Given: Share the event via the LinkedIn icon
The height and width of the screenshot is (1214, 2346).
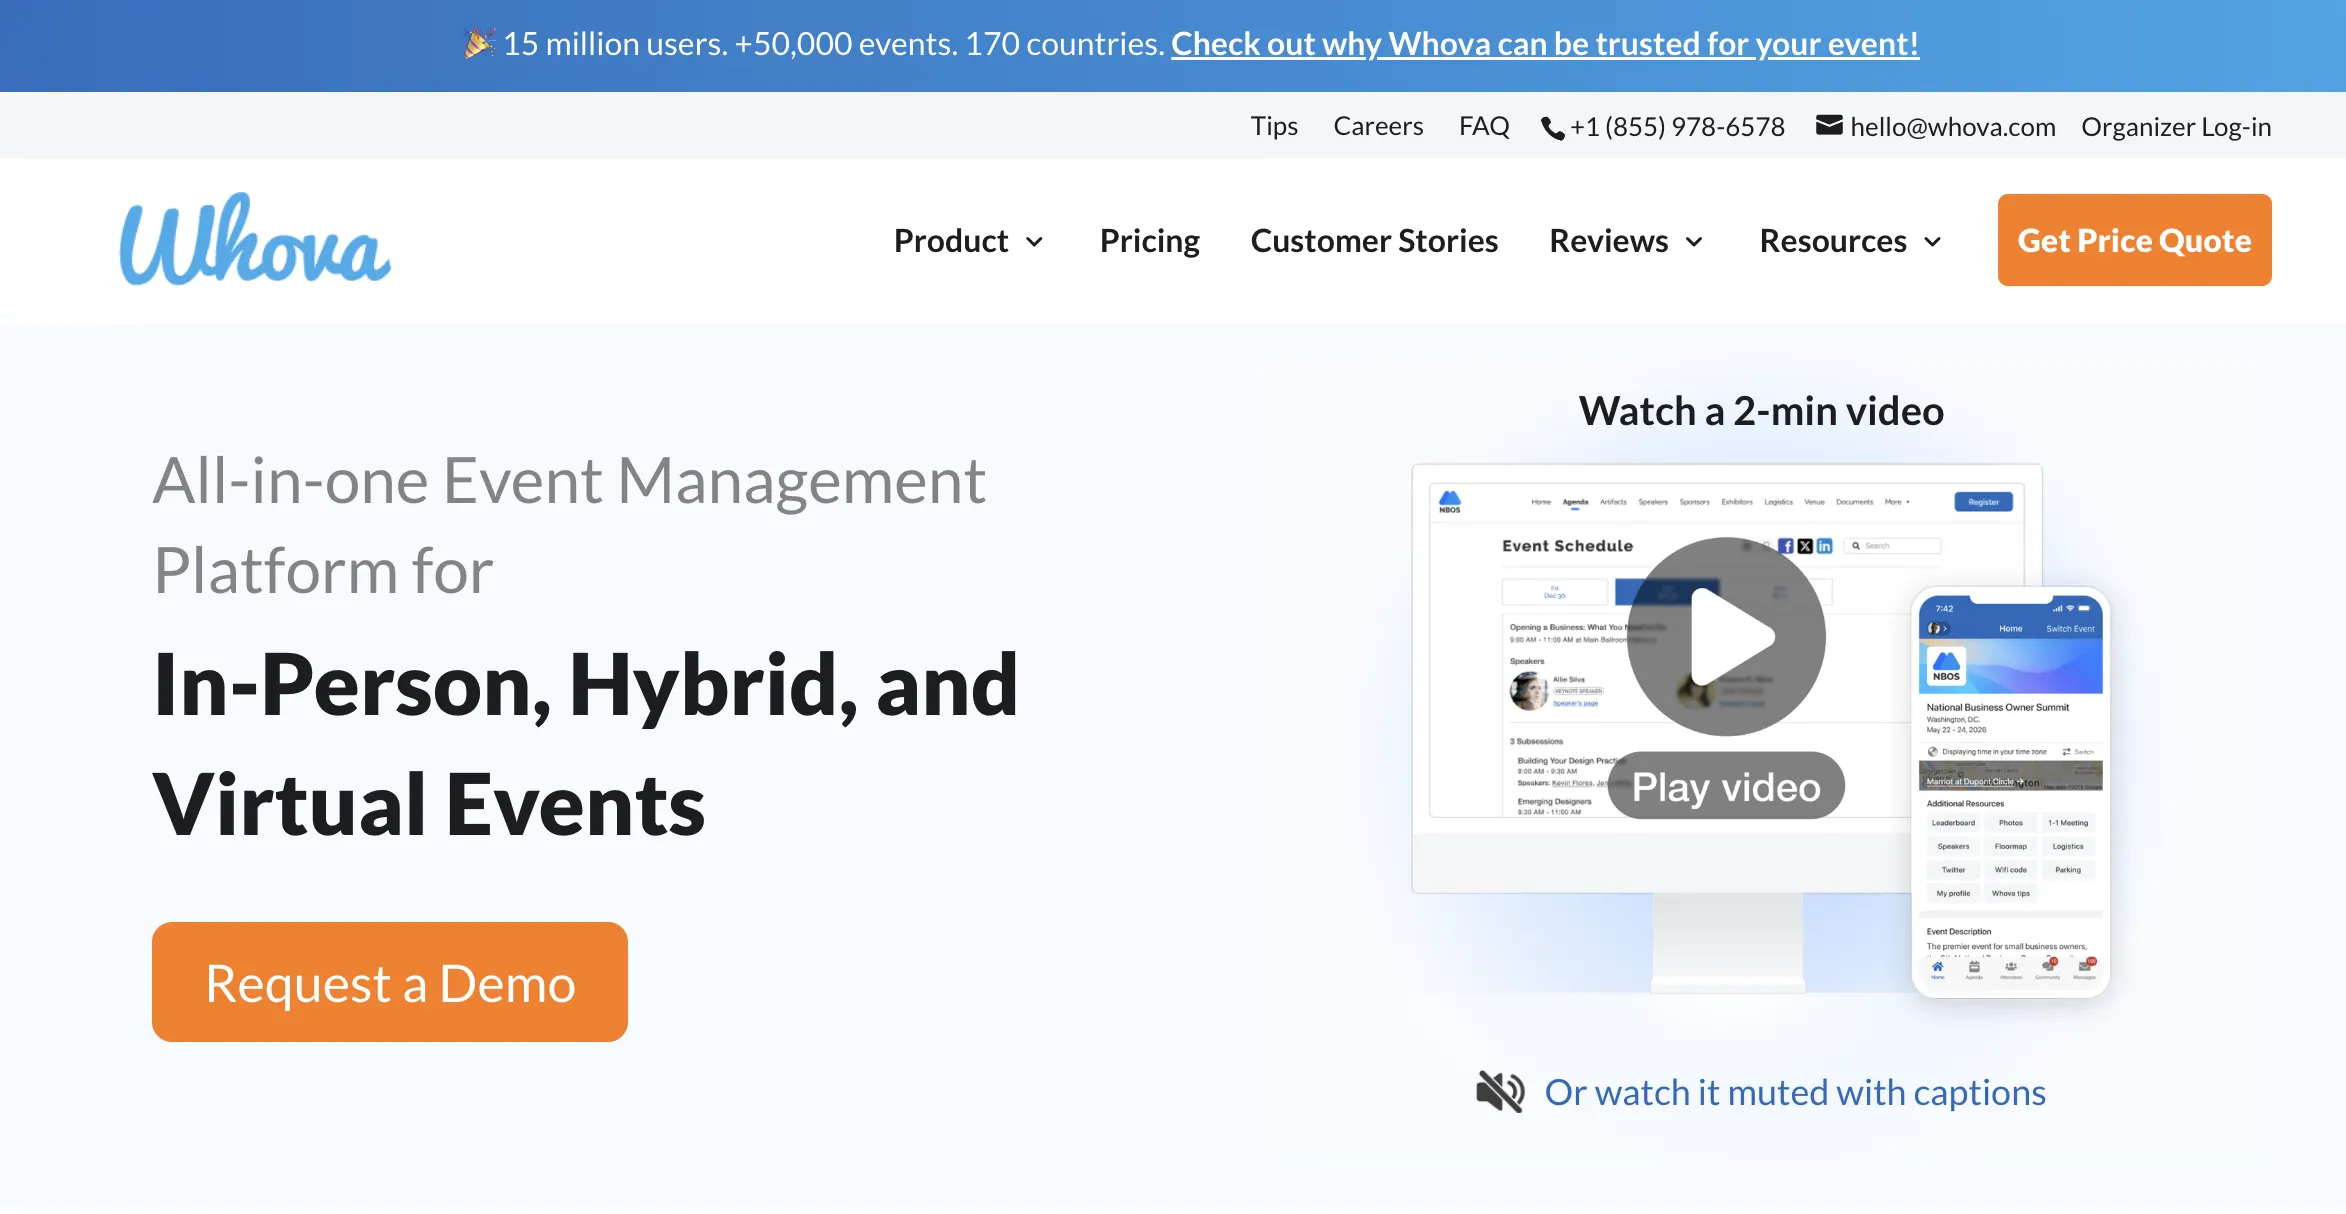Looking at the screenshot, I should coord(1824,546).
